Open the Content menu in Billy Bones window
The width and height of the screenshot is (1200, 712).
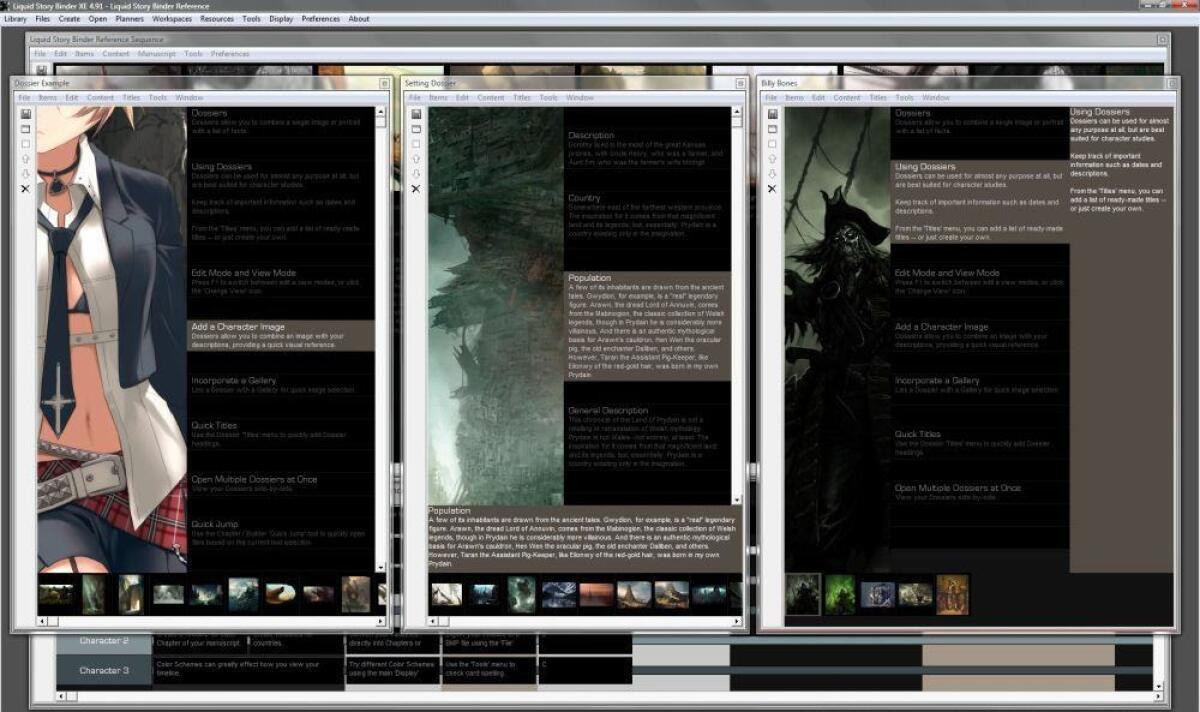point(847,98)
